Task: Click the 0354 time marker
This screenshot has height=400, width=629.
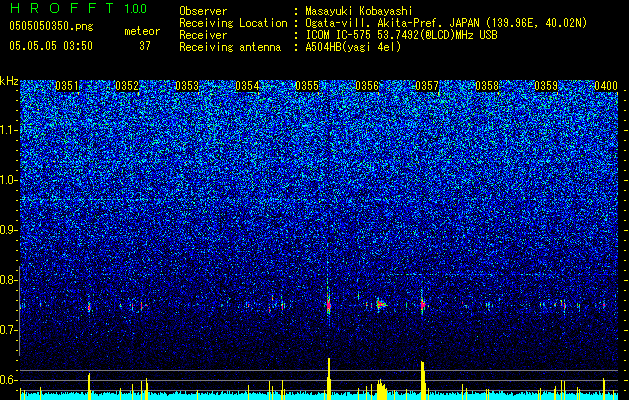Action: click(x=247, y=86)
